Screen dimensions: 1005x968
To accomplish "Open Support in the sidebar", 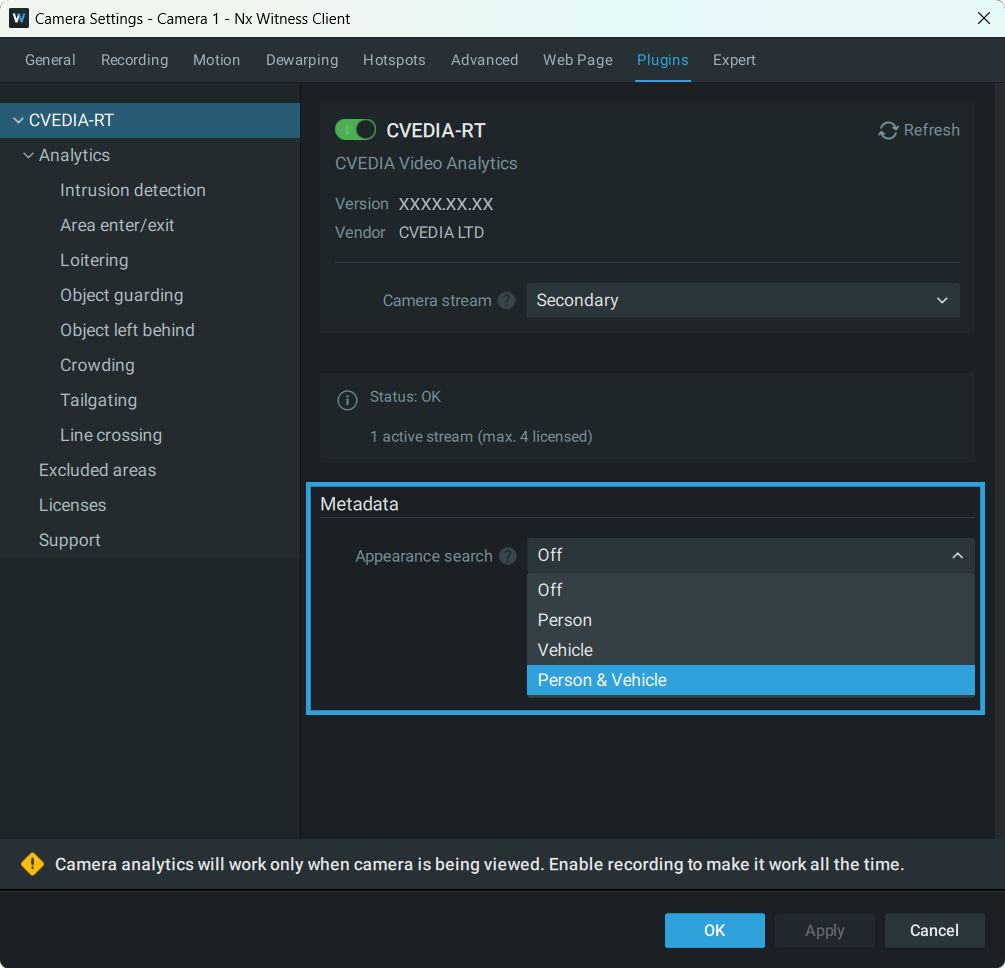I will [x=70, y=540].
